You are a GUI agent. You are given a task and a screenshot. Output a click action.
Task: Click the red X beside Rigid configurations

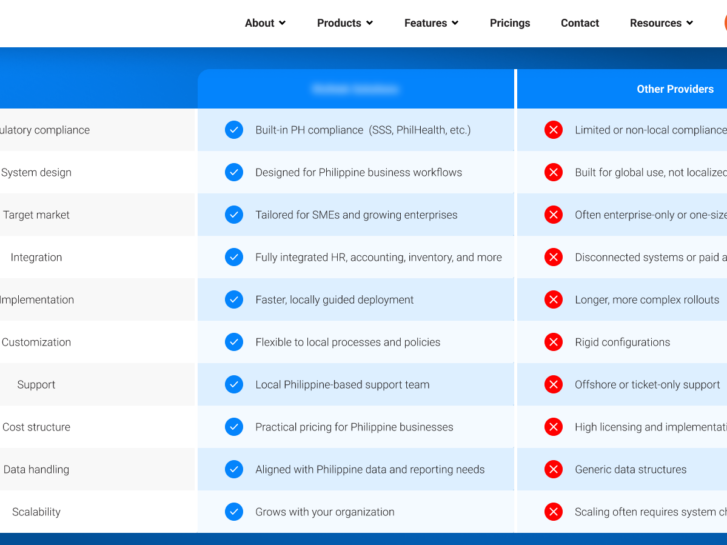553,342
